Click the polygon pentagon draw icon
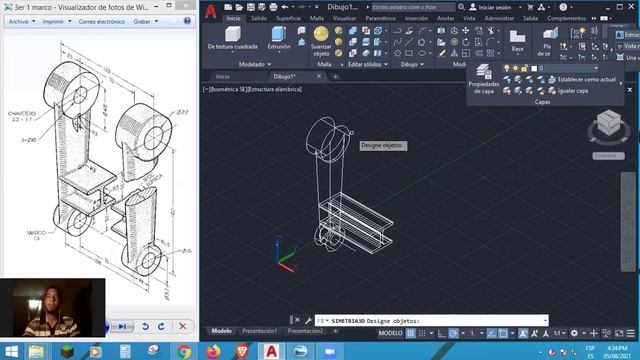The width and height of the screenshot is (640, 360). [397, 53]
